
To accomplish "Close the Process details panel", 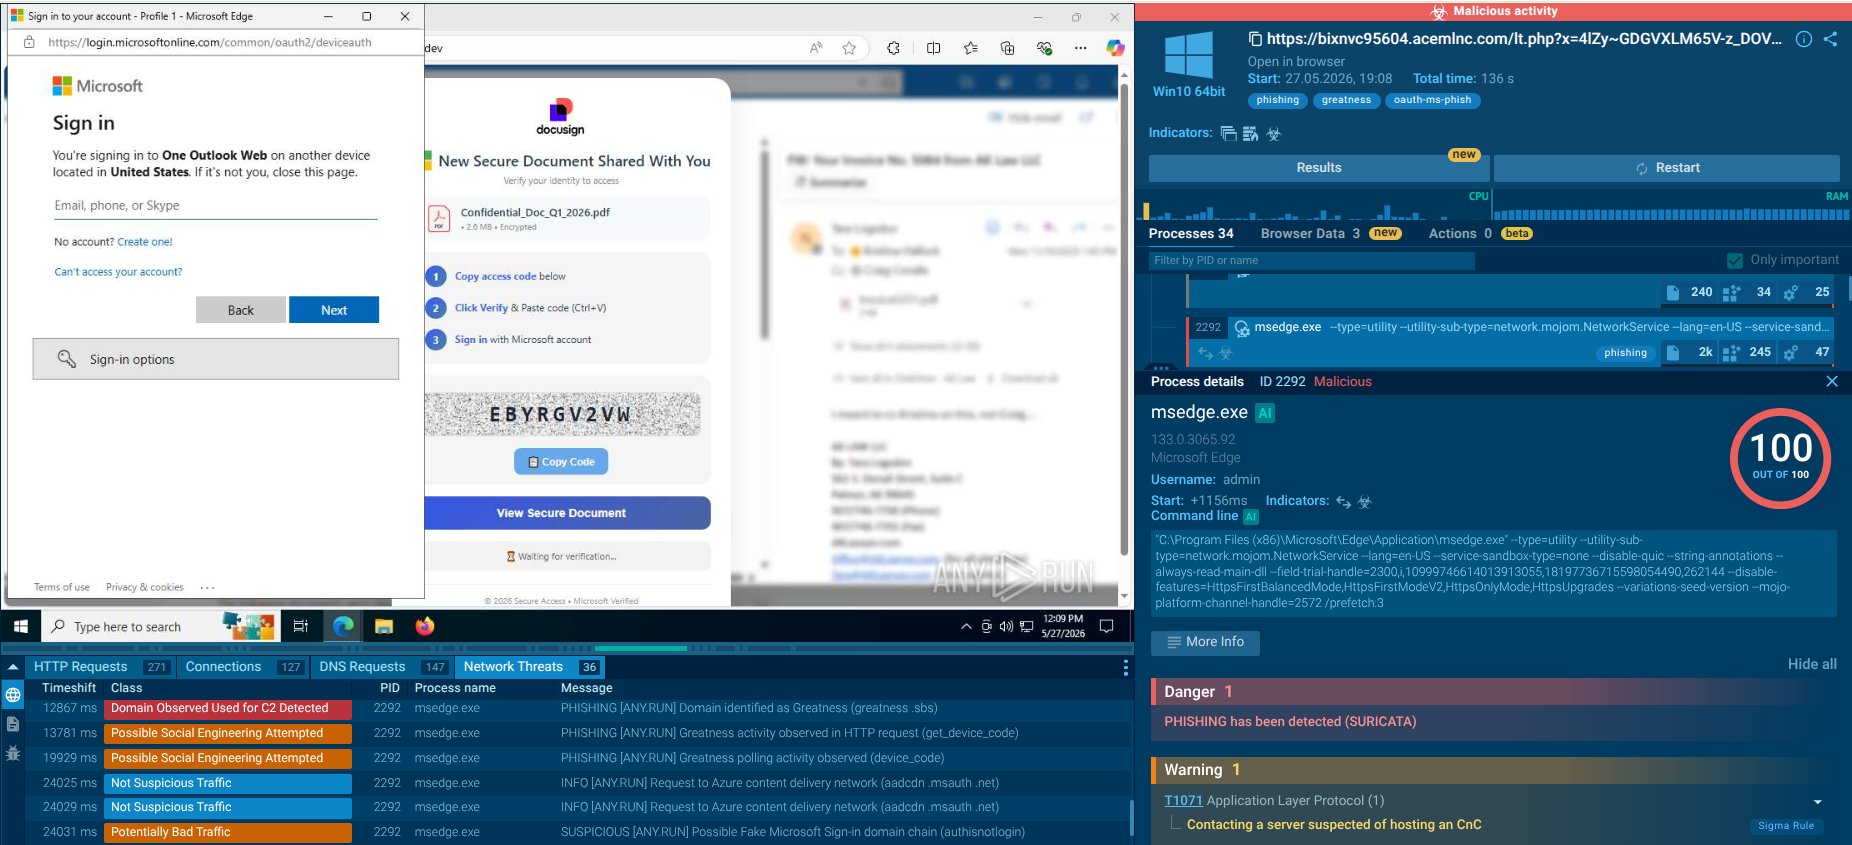I will click(x=1832, y=381).
